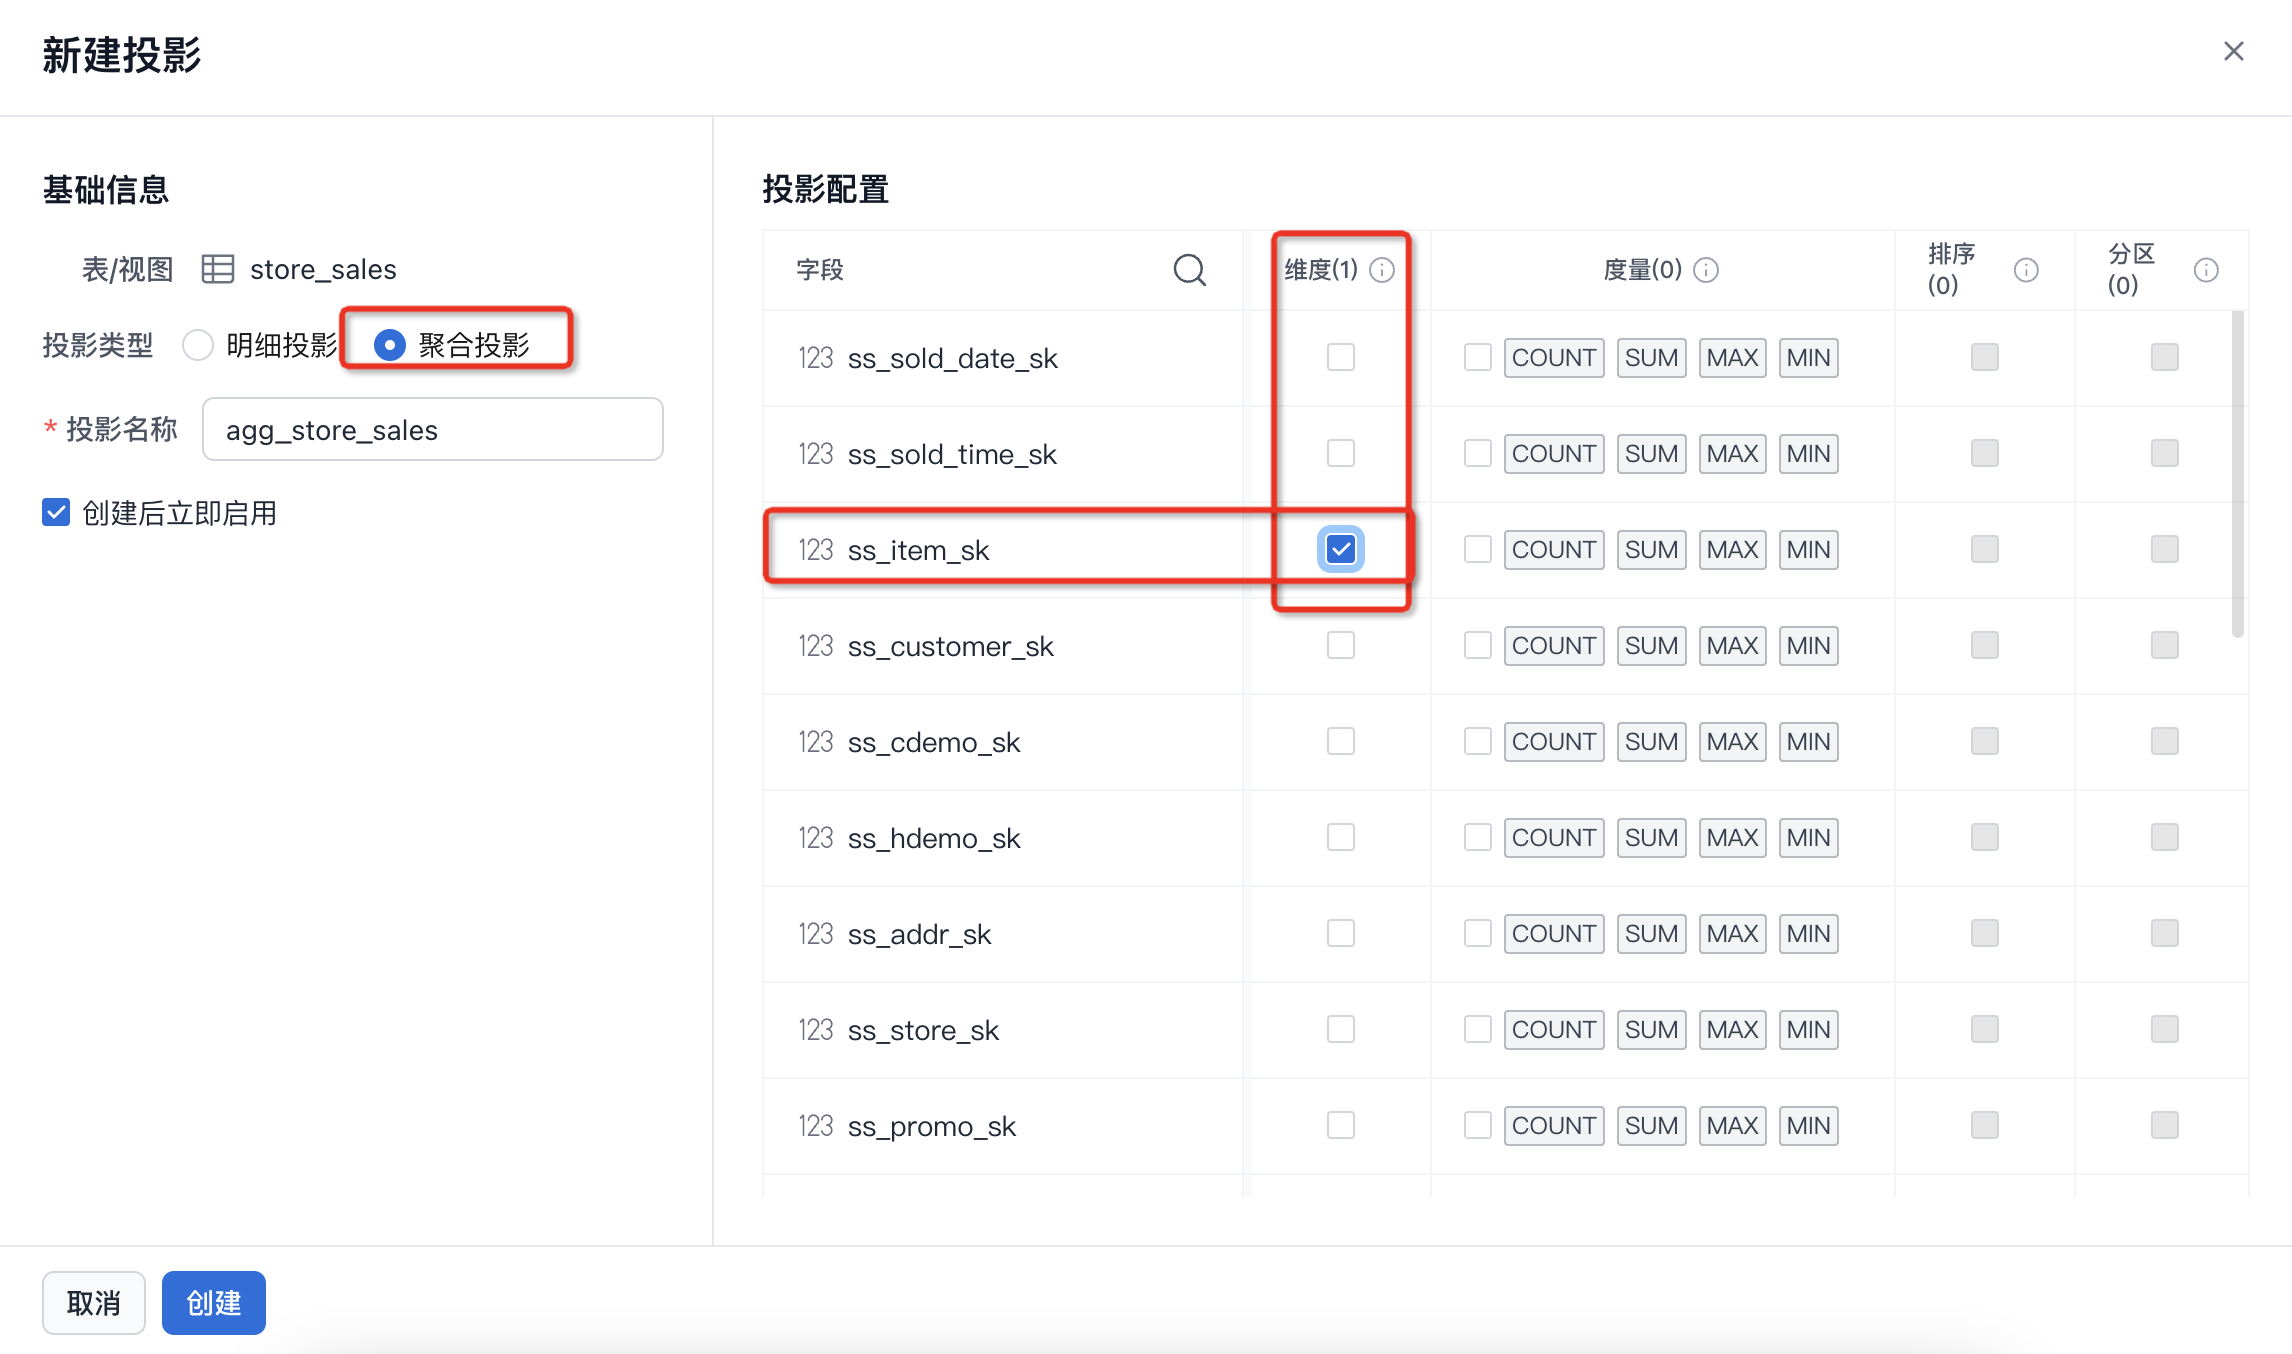The image size is (2292, 1354).
Task: Uncheck 创建后立即启用 checkbox
Action: (56, 513)
